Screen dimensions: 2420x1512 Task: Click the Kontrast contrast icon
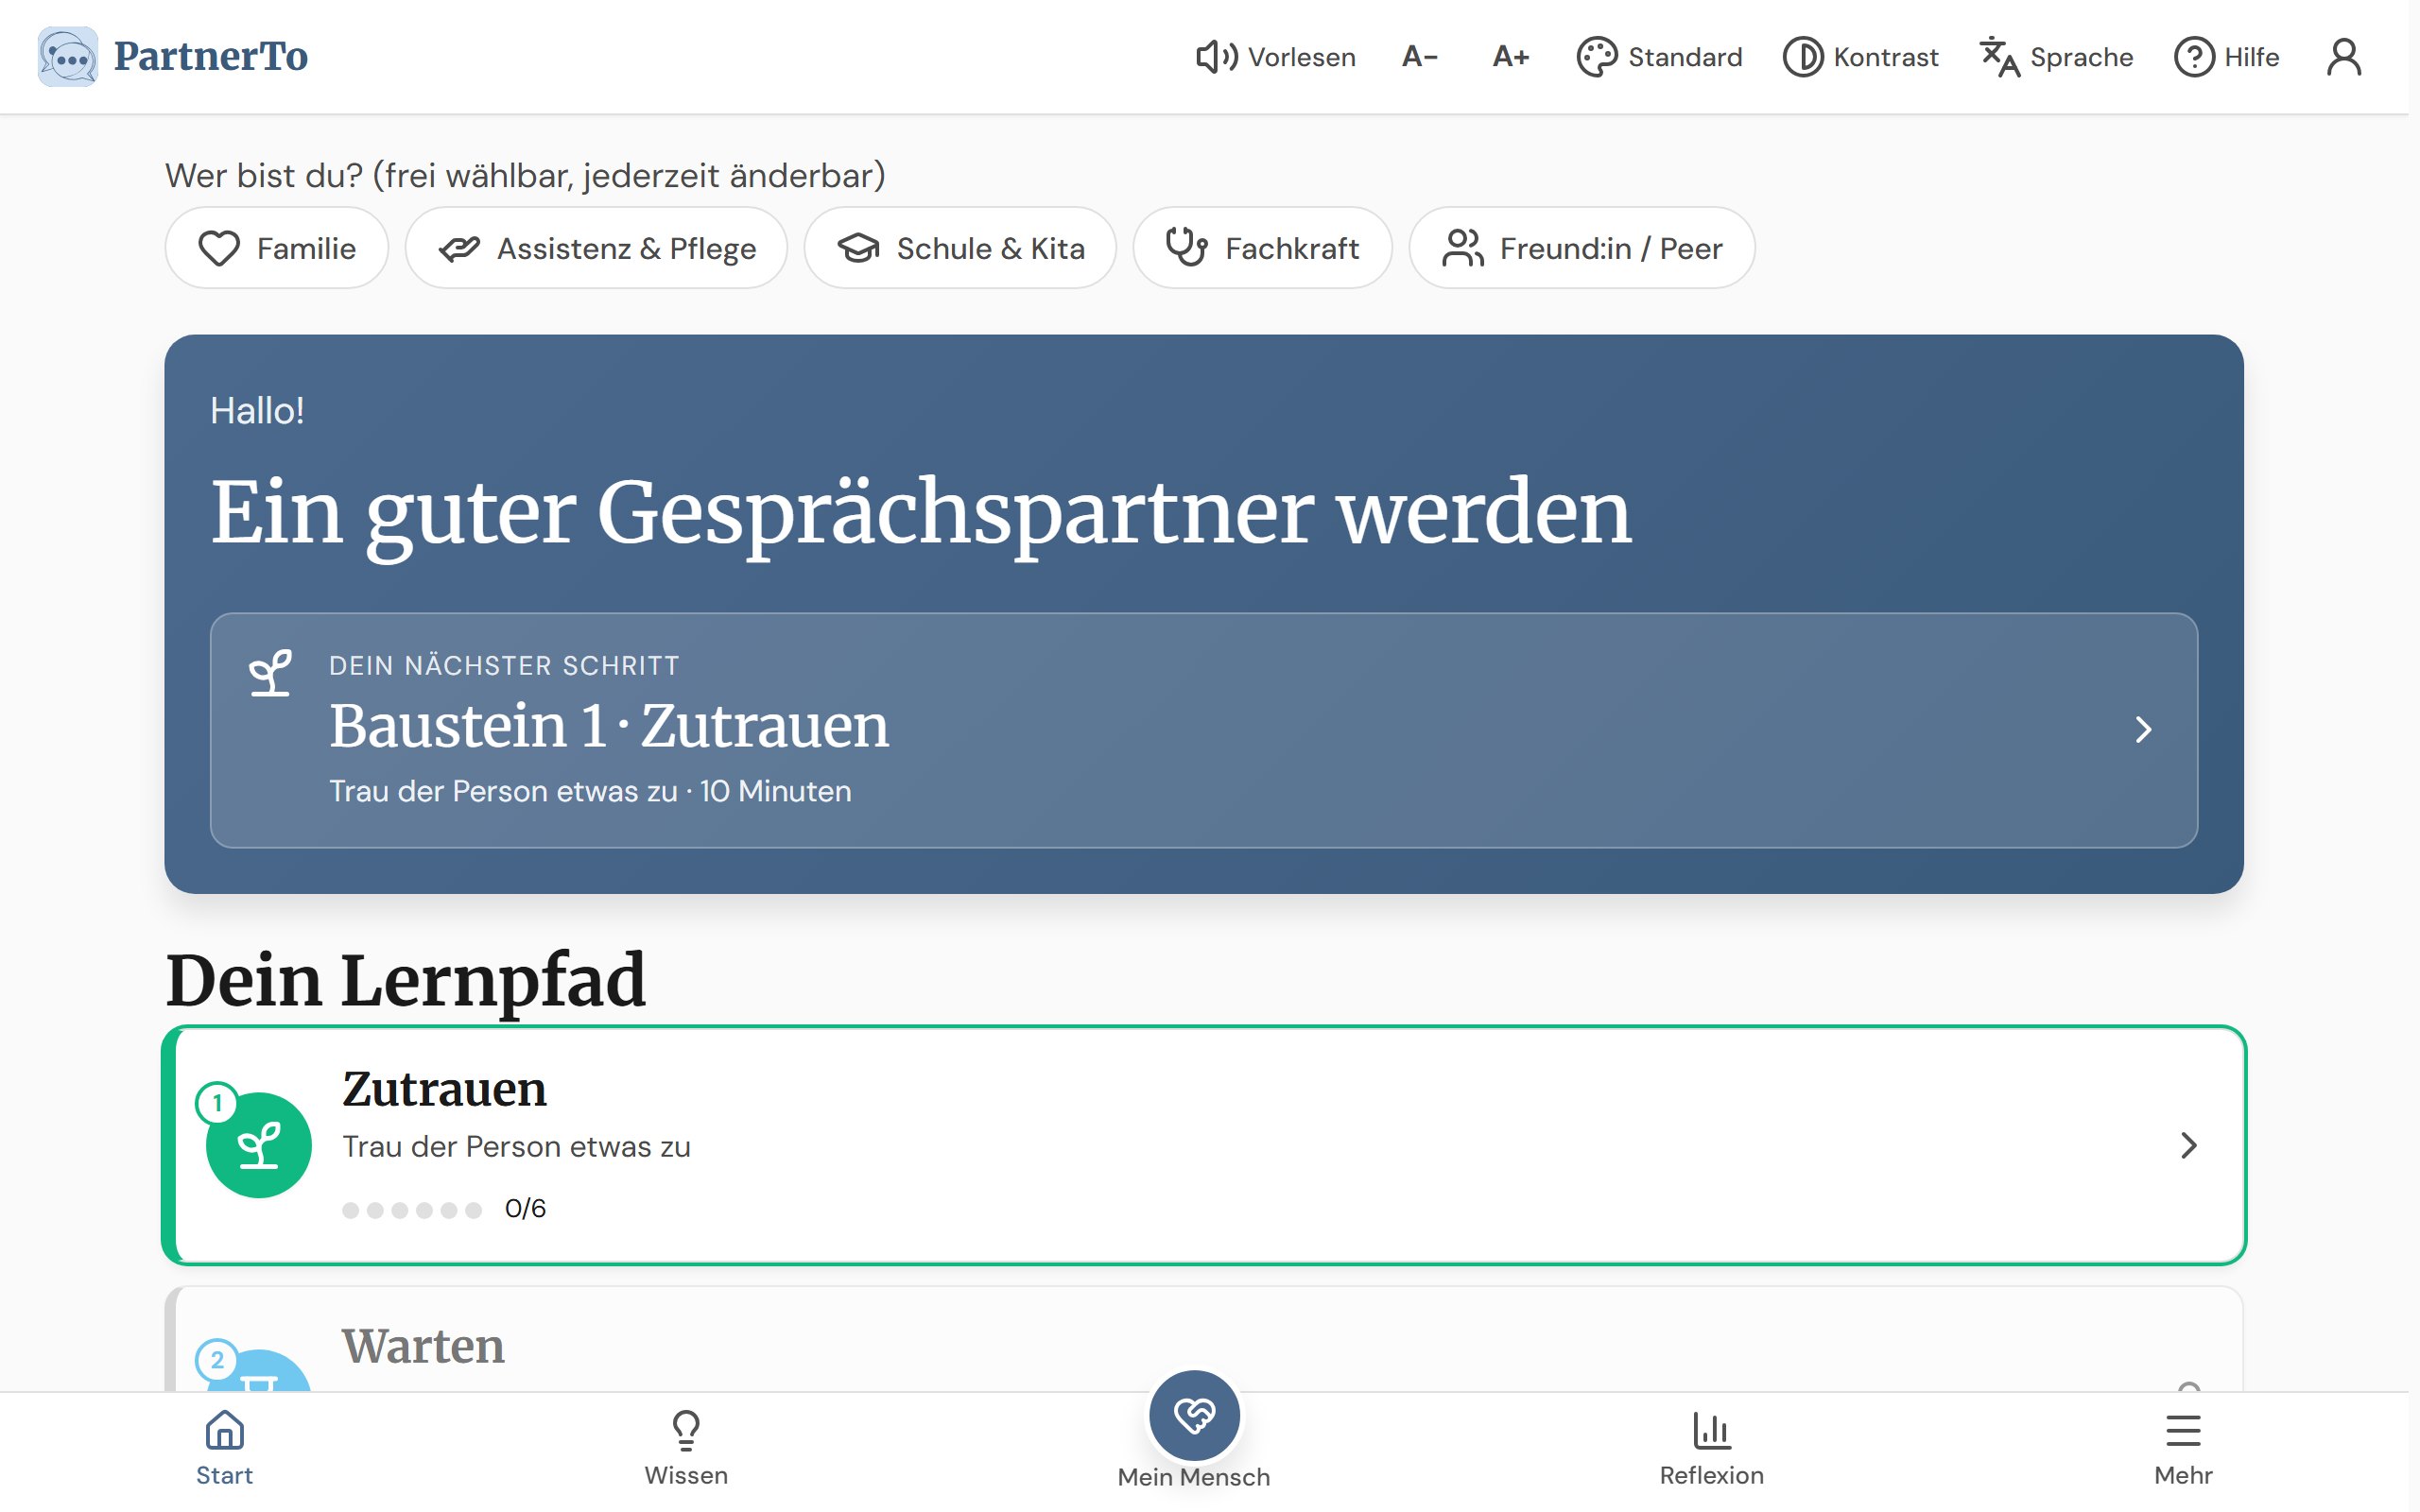(1803, 57)
